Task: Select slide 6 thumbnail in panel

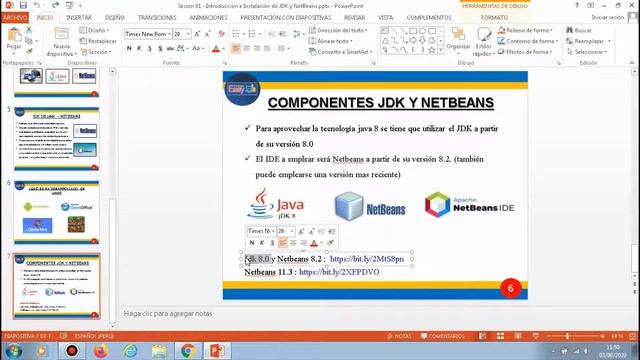Action: tap(57, 212)
